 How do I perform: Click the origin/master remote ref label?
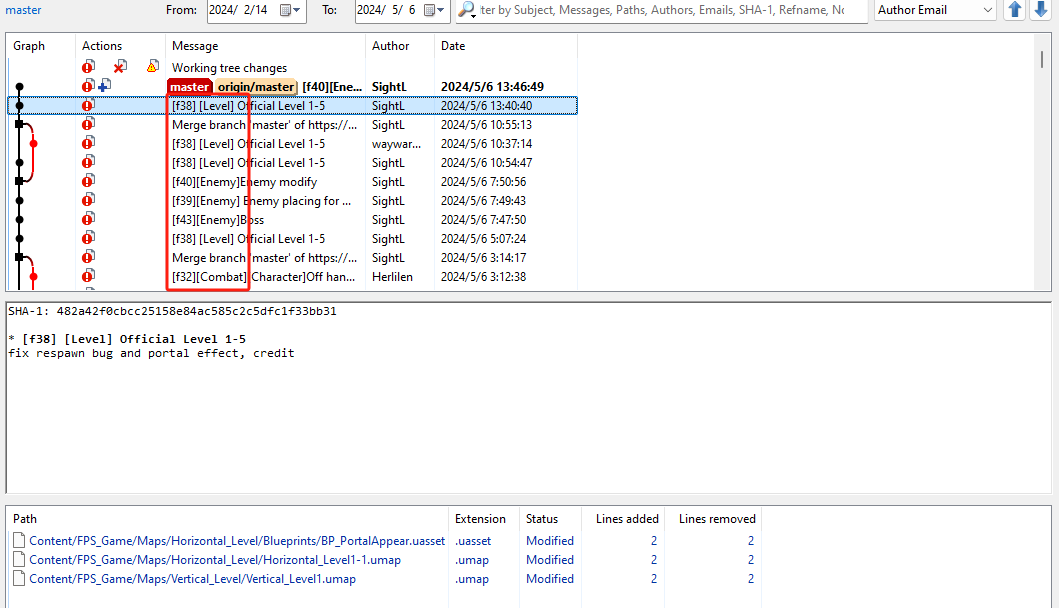(x=256, y=86)
